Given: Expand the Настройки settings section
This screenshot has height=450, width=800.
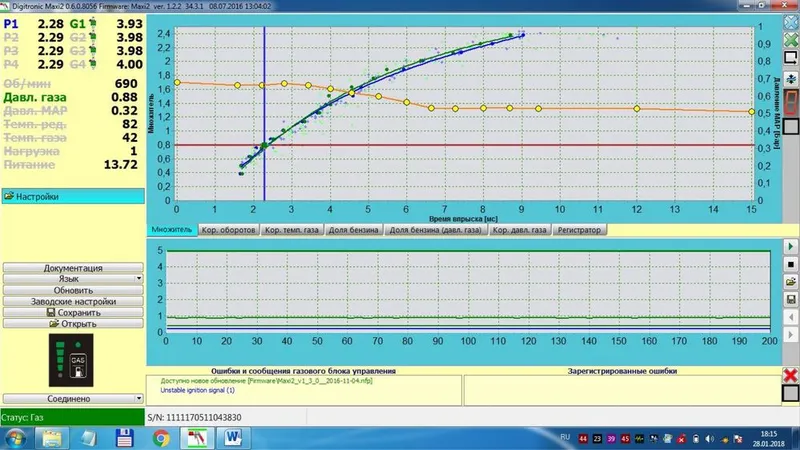Looking at the screenshot, I should [x=73, y=196].
